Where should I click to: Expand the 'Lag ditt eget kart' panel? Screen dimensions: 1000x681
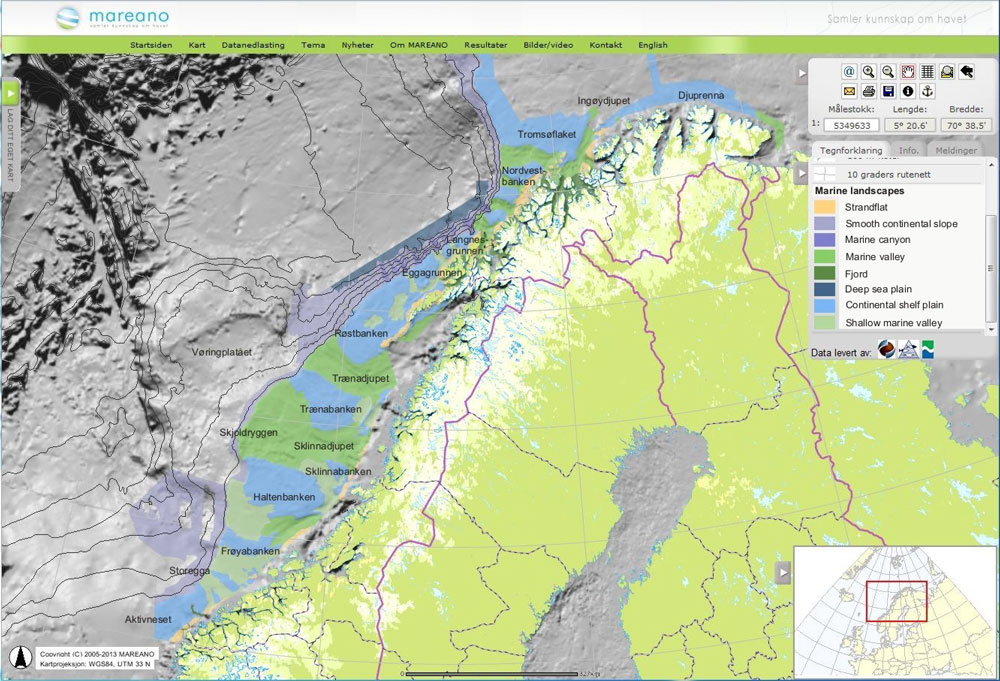[11, 93]
